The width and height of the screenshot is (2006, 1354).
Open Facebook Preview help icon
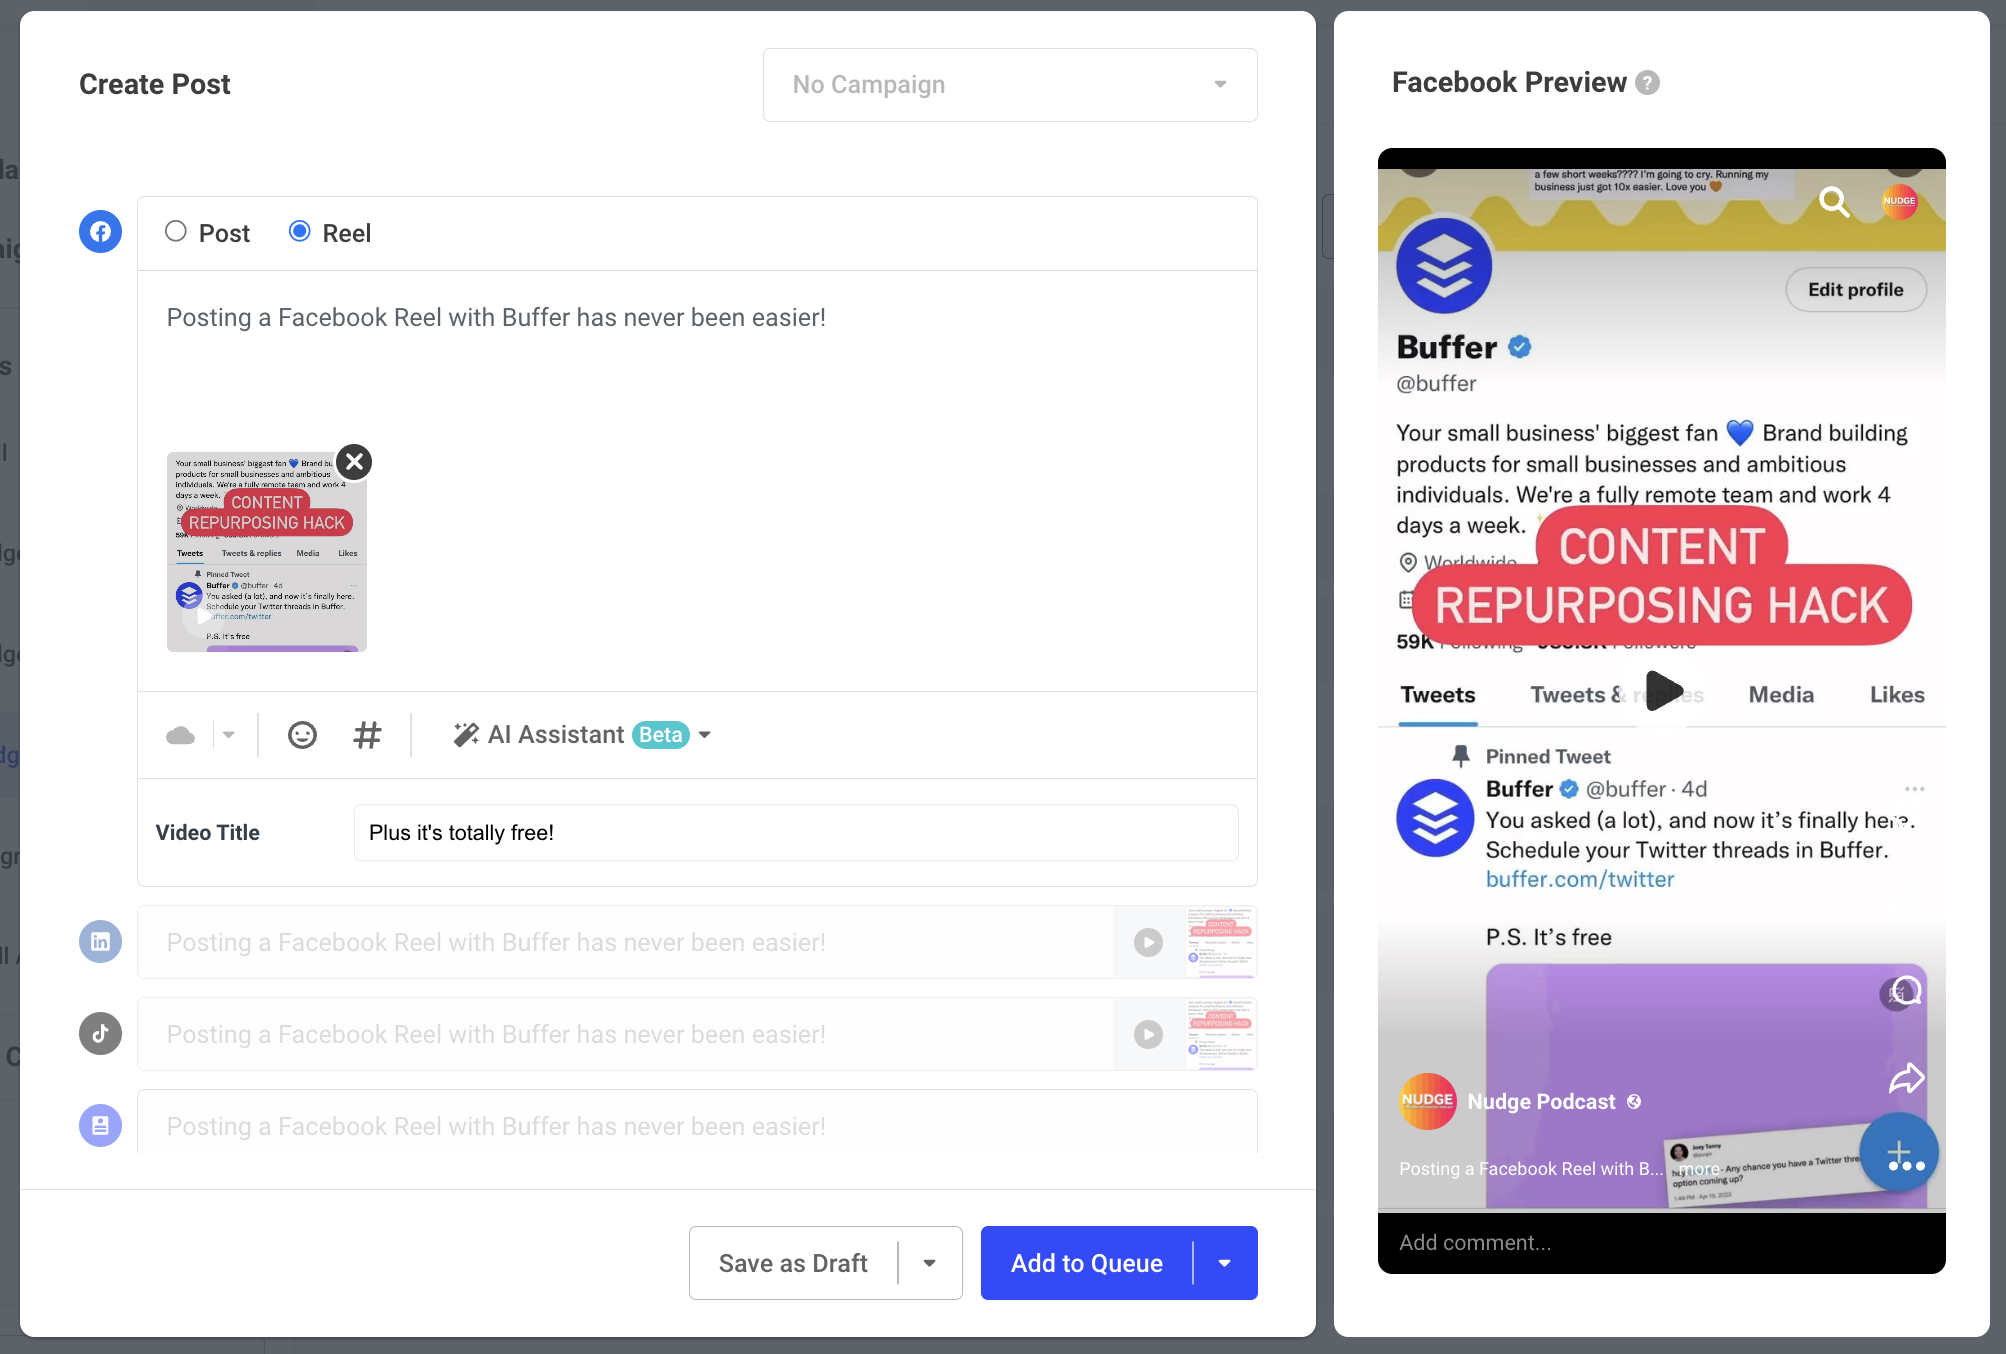tap(1647, 83)
